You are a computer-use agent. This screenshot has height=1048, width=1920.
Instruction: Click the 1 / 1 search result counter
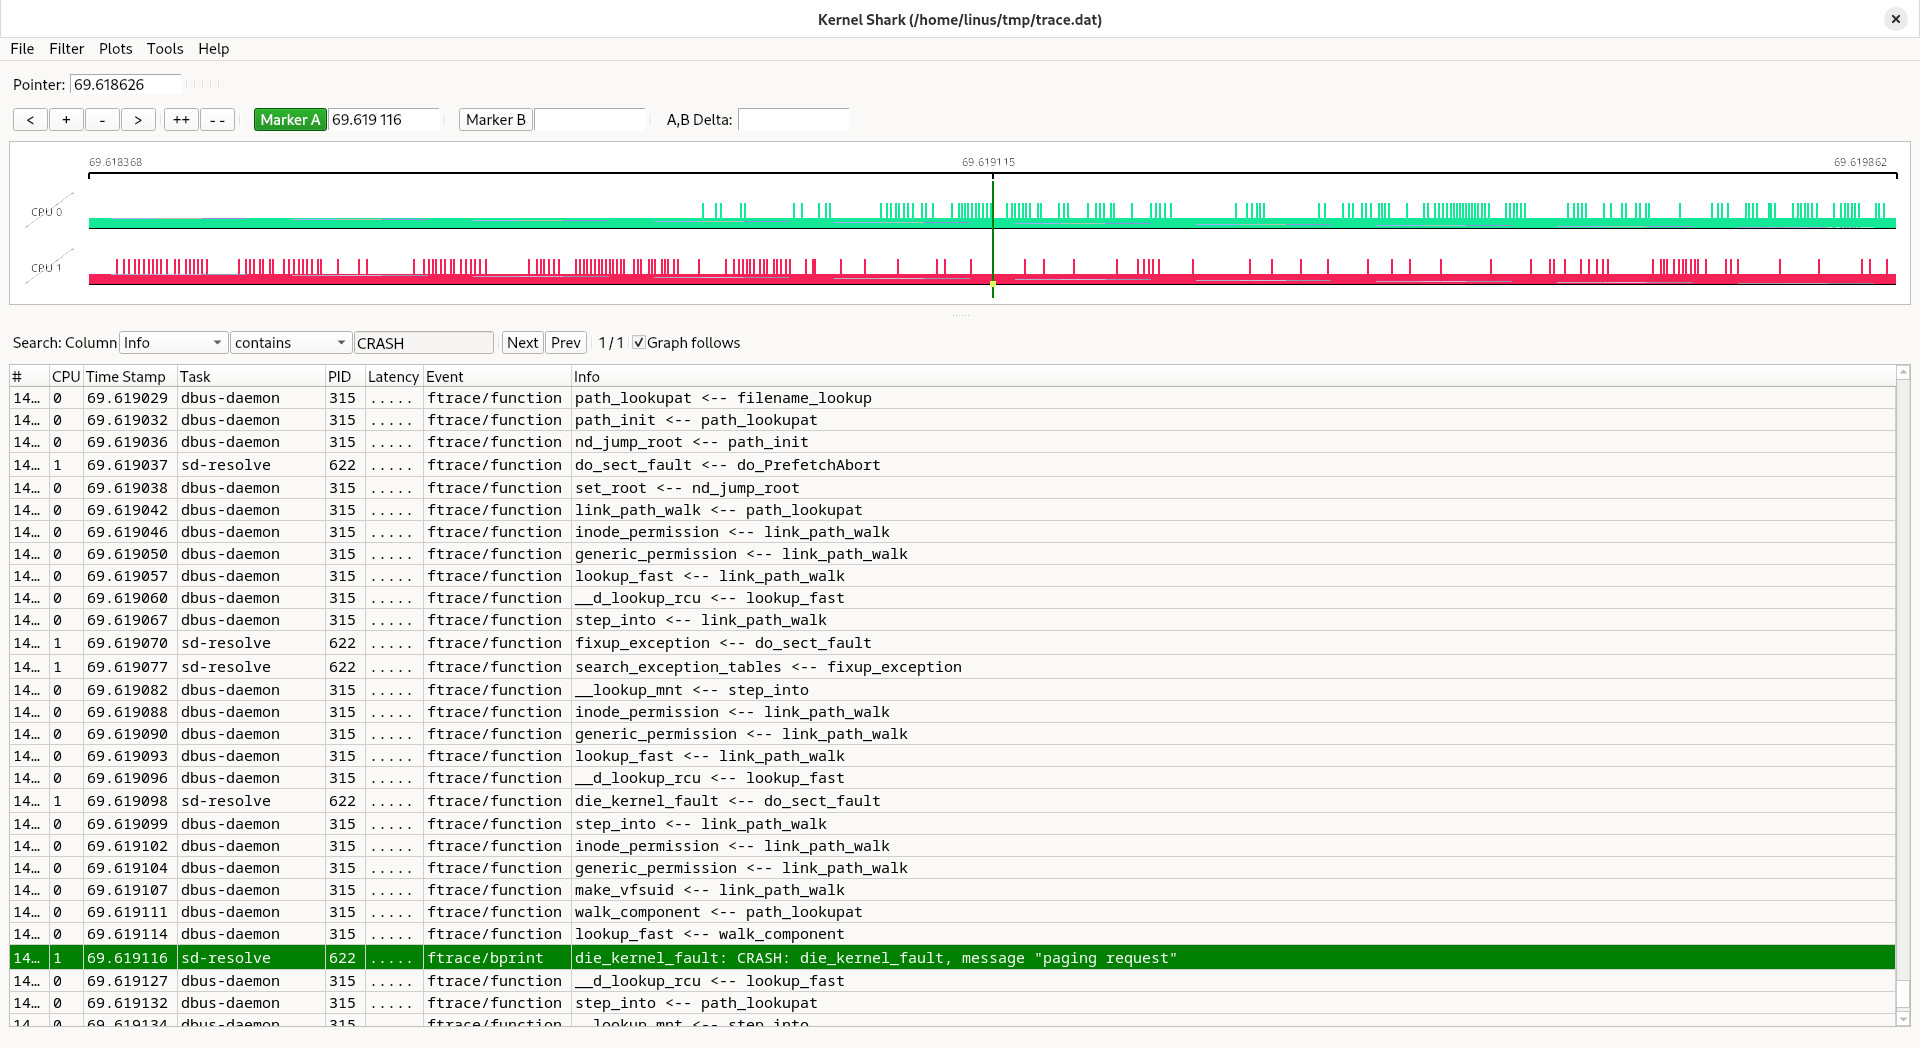click(x=611, y=343)
